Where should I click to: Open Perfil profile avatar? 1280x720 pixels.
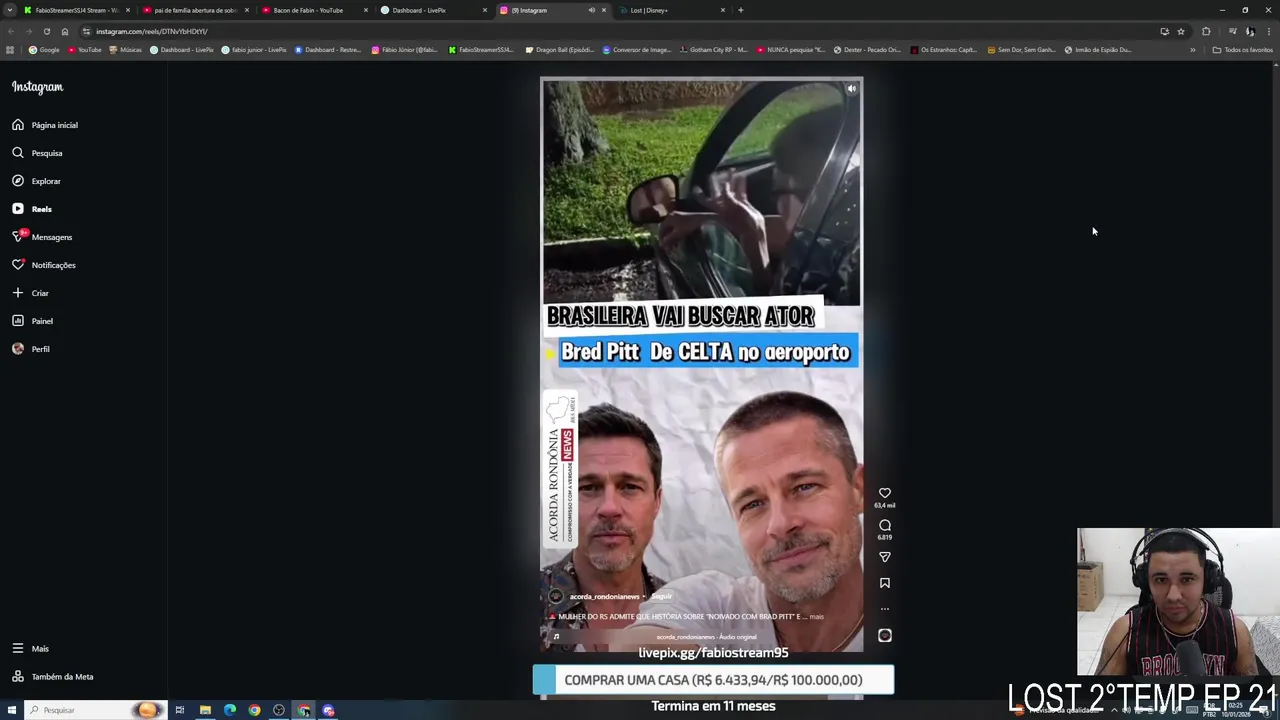point(18,349)
